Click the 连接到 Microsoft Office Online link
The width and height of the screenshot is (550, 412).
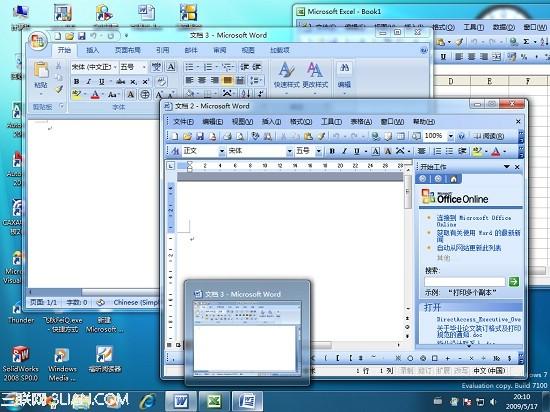474,221
